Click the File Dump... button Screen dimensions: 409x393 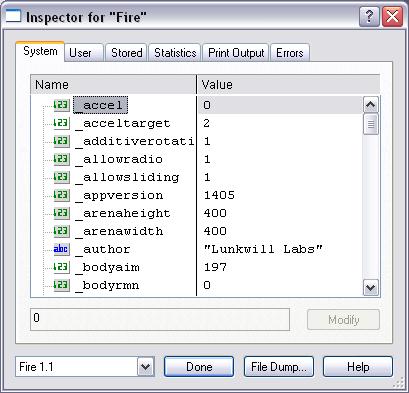279,367
